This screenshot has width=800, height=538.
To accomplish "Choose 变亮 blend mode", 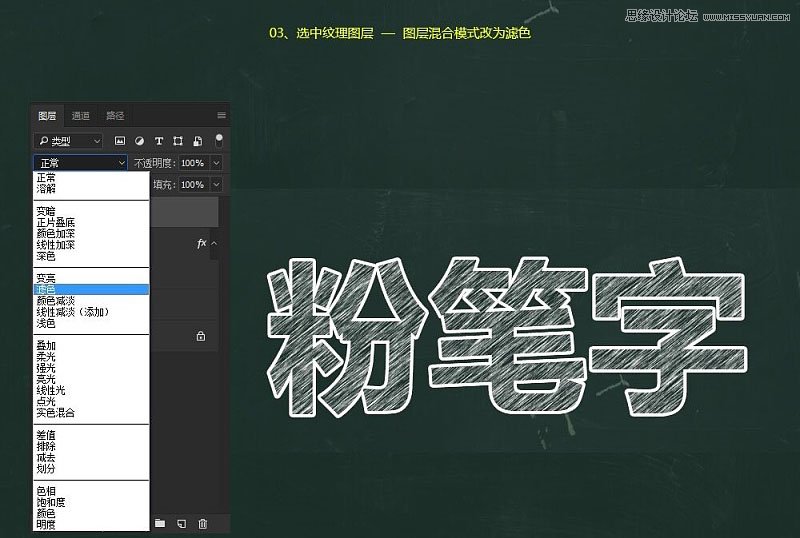I will pos(91,279).
